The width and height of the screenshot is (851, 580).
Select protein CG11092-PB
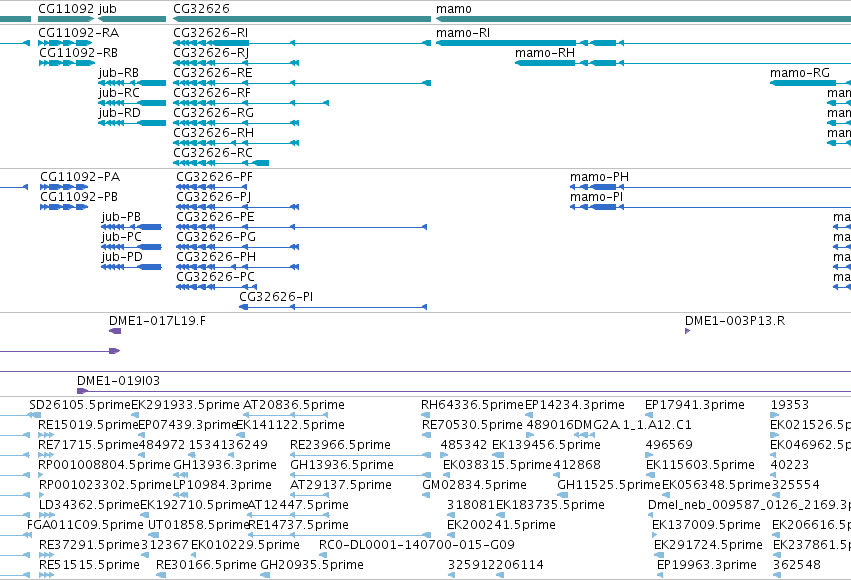(79, 197)
